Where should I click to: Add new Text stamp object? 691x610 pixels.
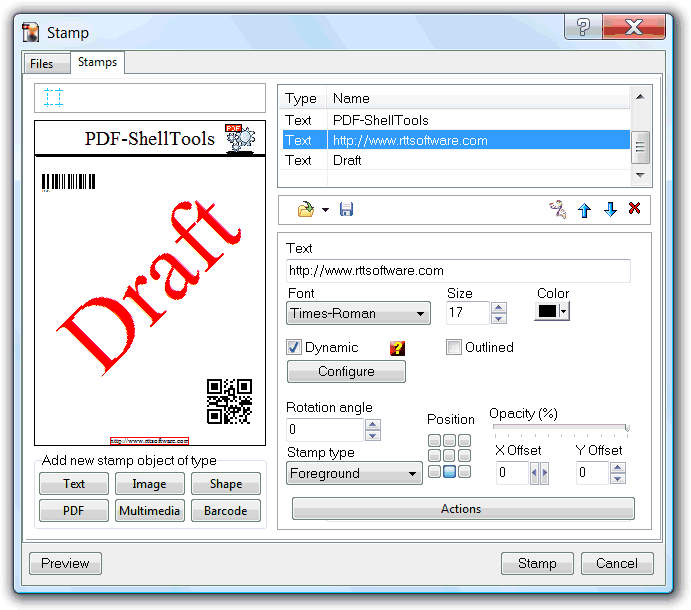tap(74, 484)
